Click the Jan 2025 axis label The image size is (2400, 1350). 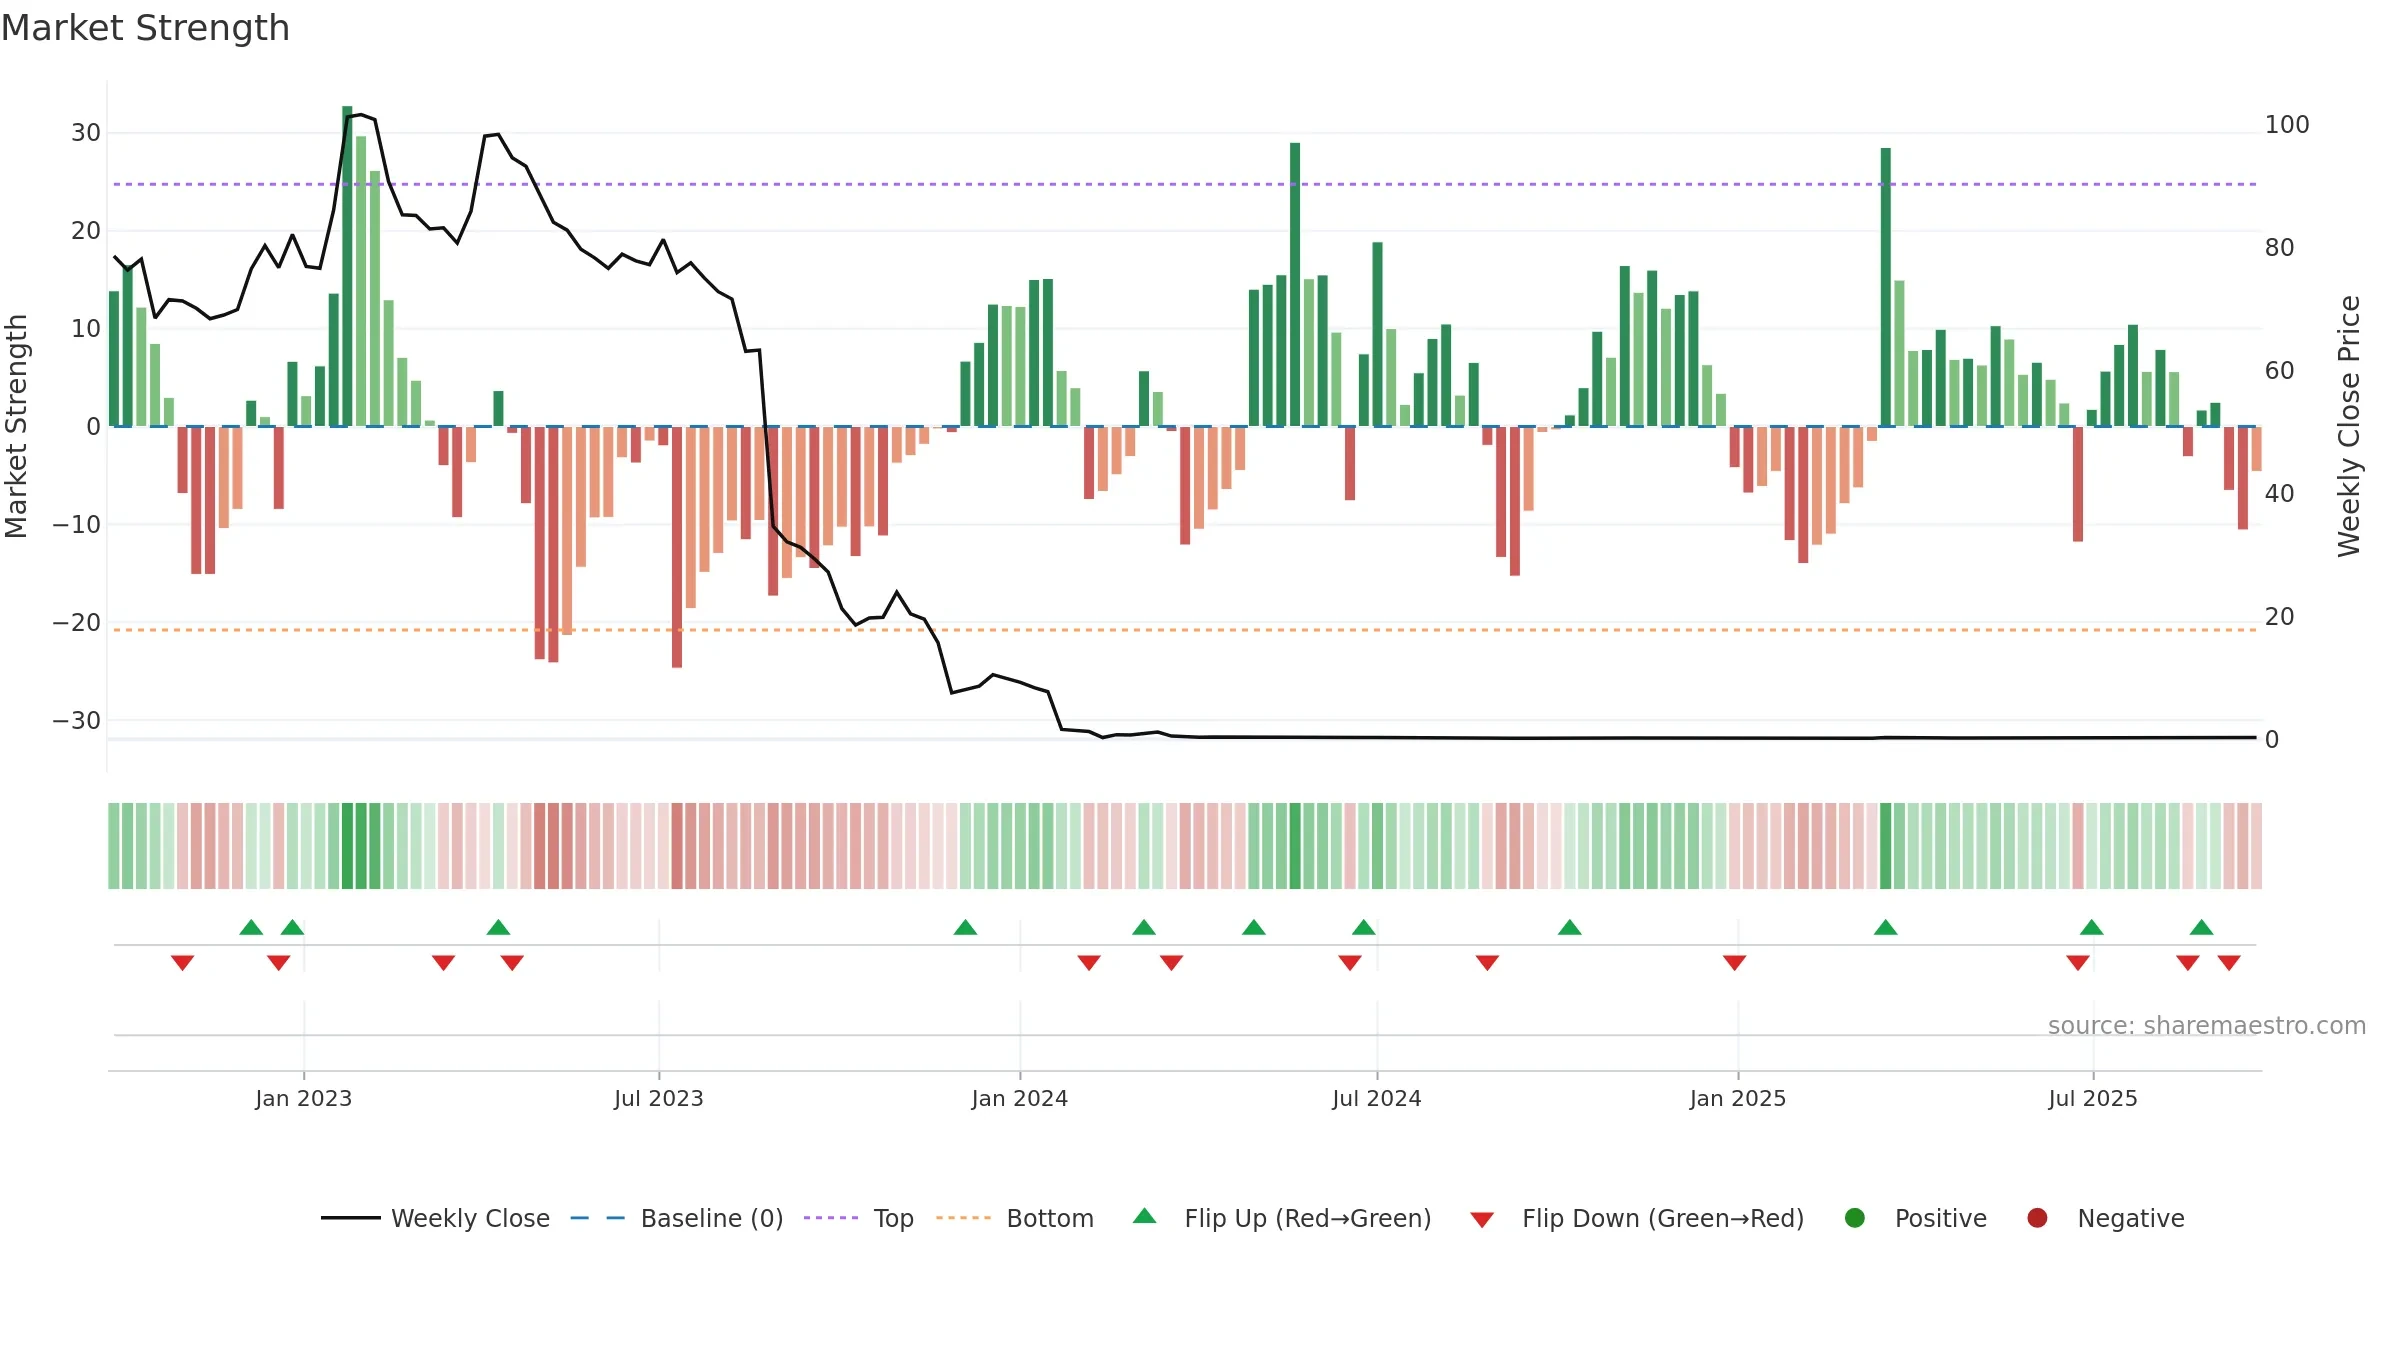pos(1738,1099)
